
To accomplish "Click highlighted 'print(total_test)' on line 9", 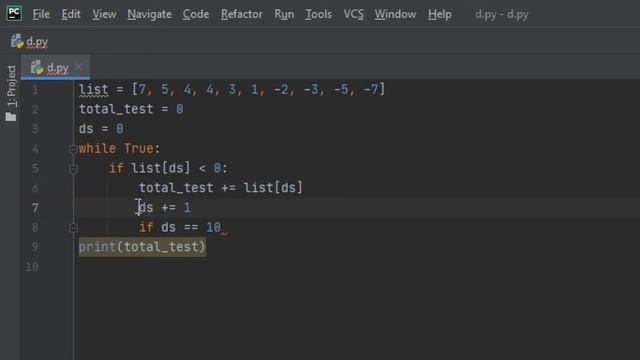I will [142, 247].
